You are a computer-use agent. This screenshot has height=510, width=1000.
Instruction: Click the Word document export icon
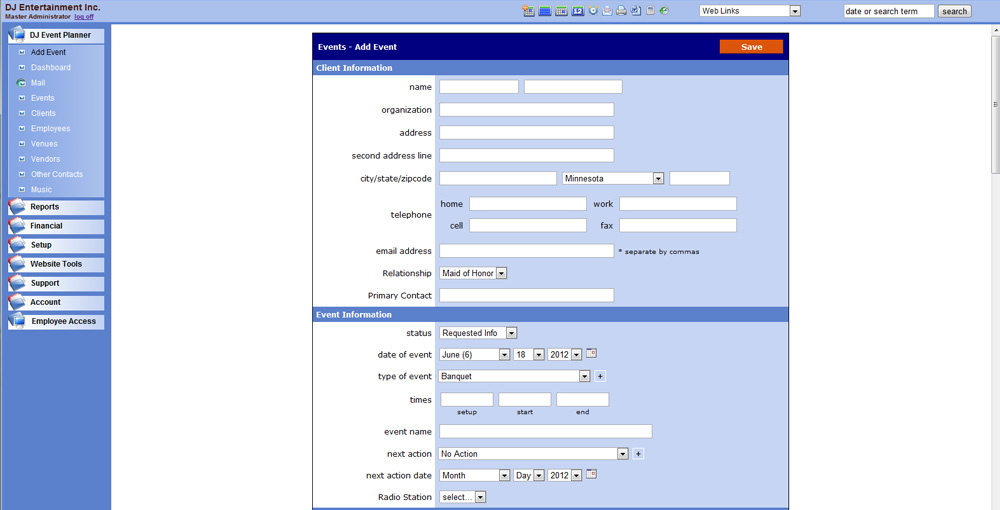coord(635,11)
